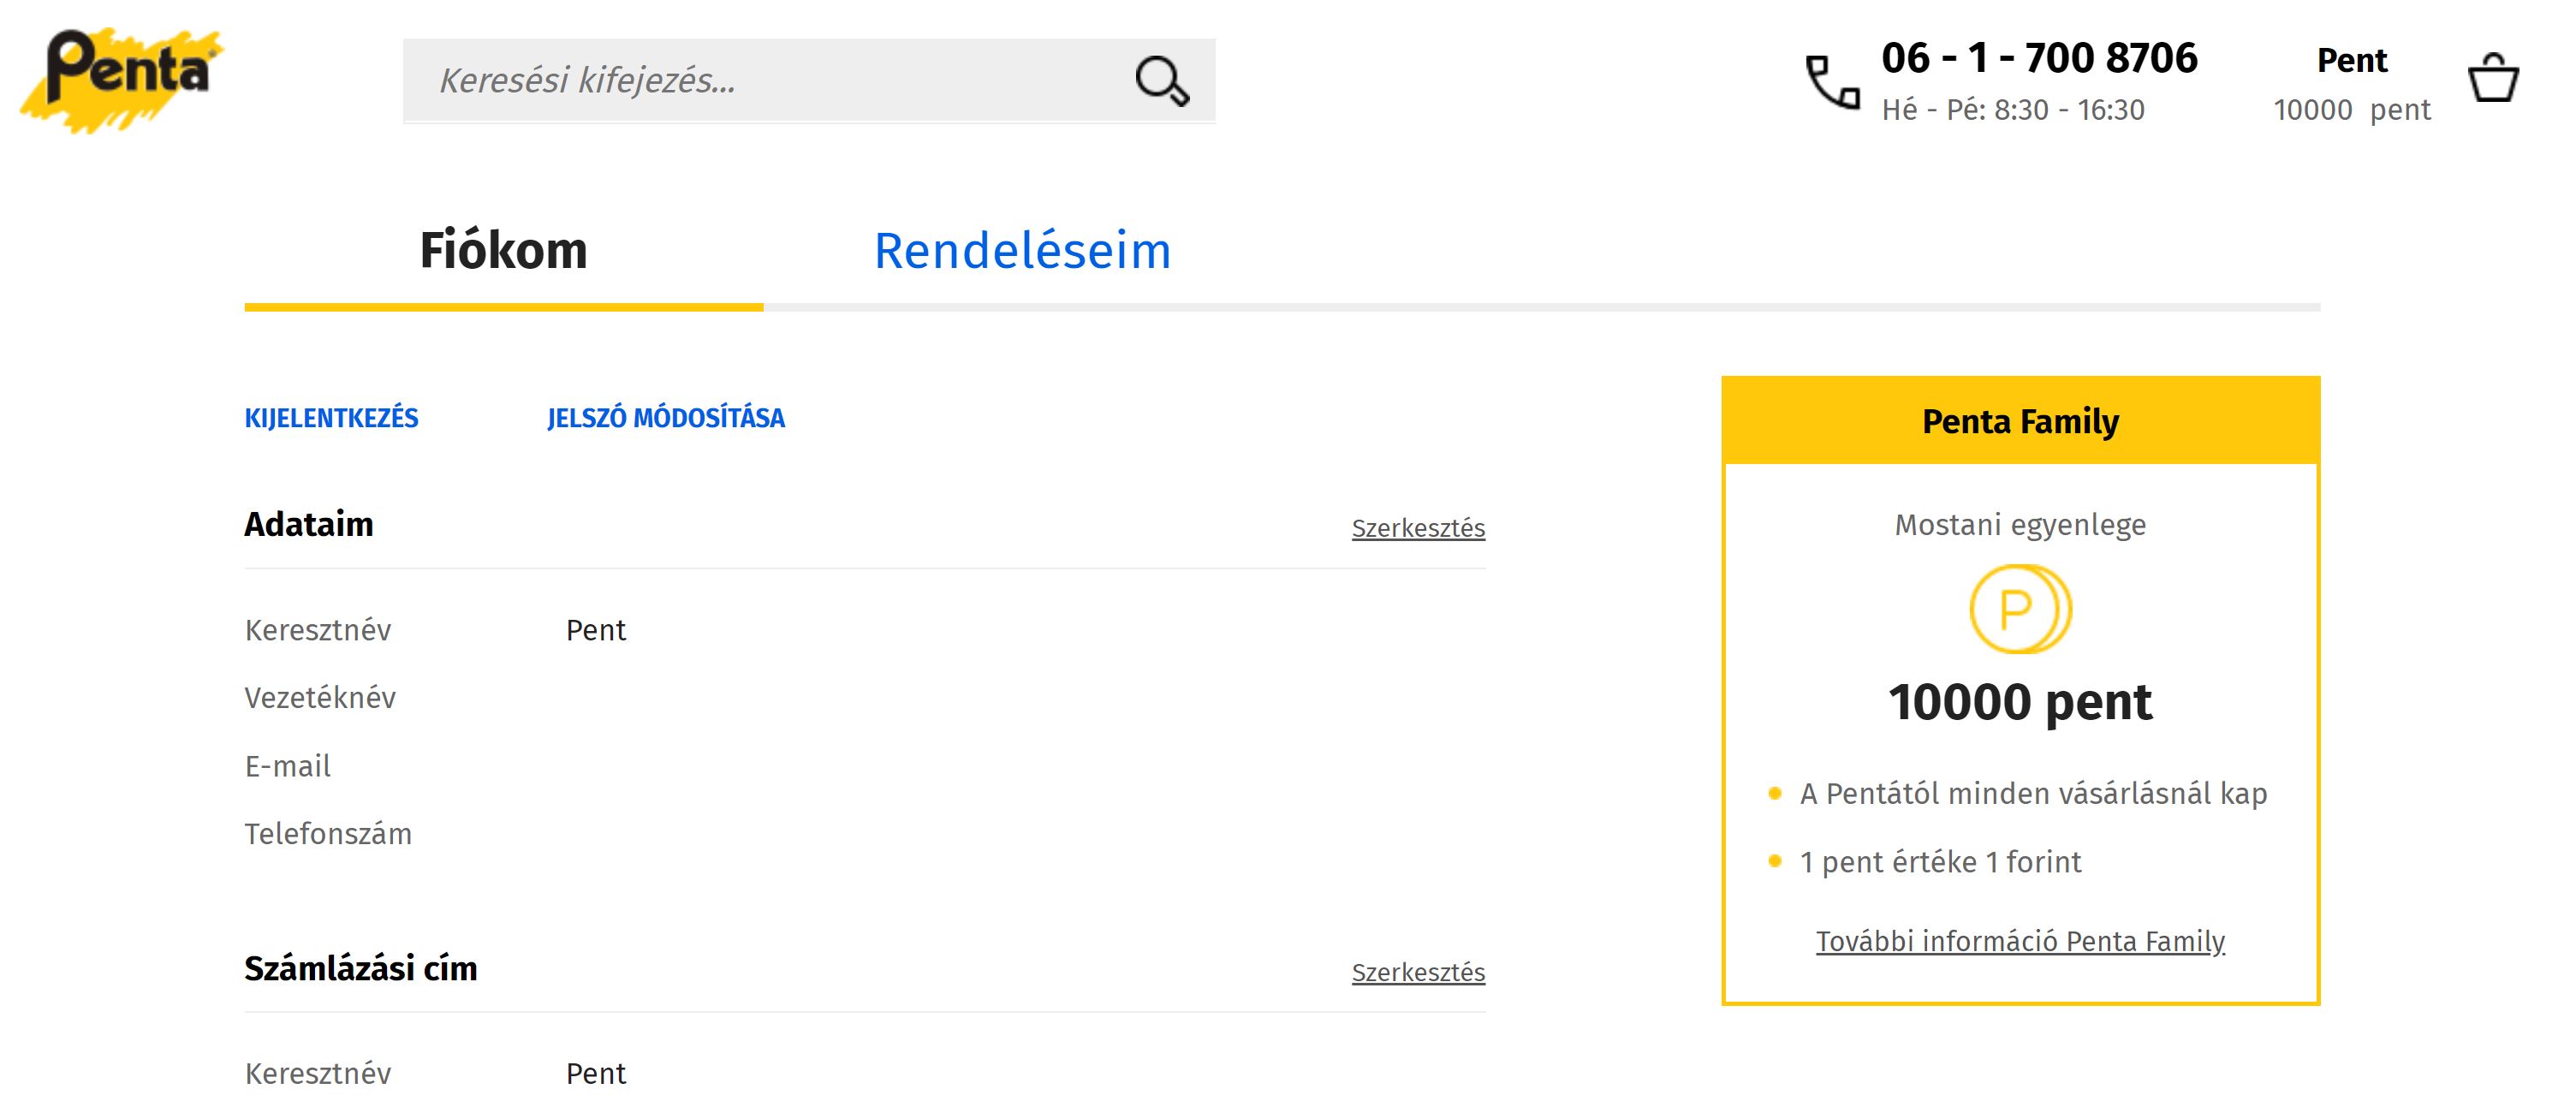Open További információ Penta Family link

[x=2020, y=941]
